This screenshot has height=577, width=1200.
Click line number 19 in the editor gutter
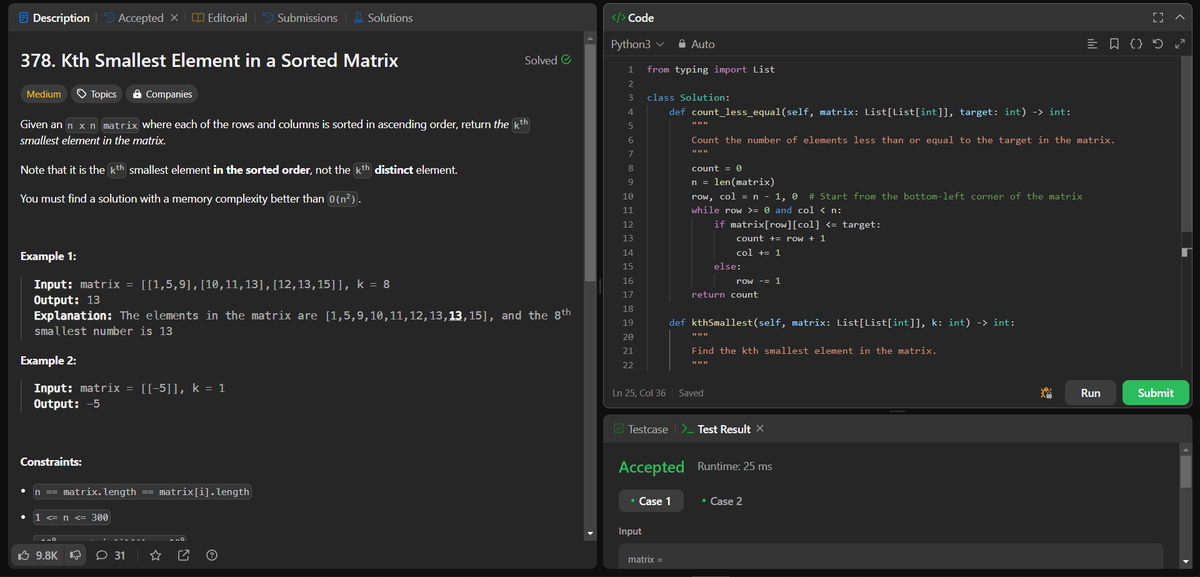coord(627,323)
